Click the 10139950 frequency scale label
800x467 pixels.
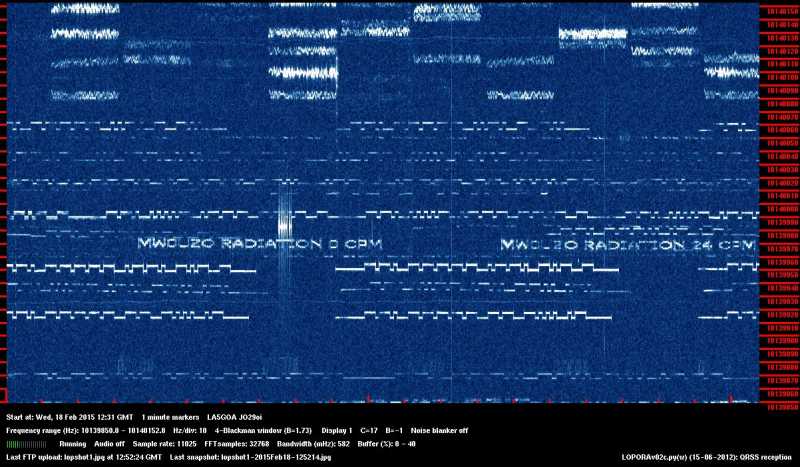(781, 274)
